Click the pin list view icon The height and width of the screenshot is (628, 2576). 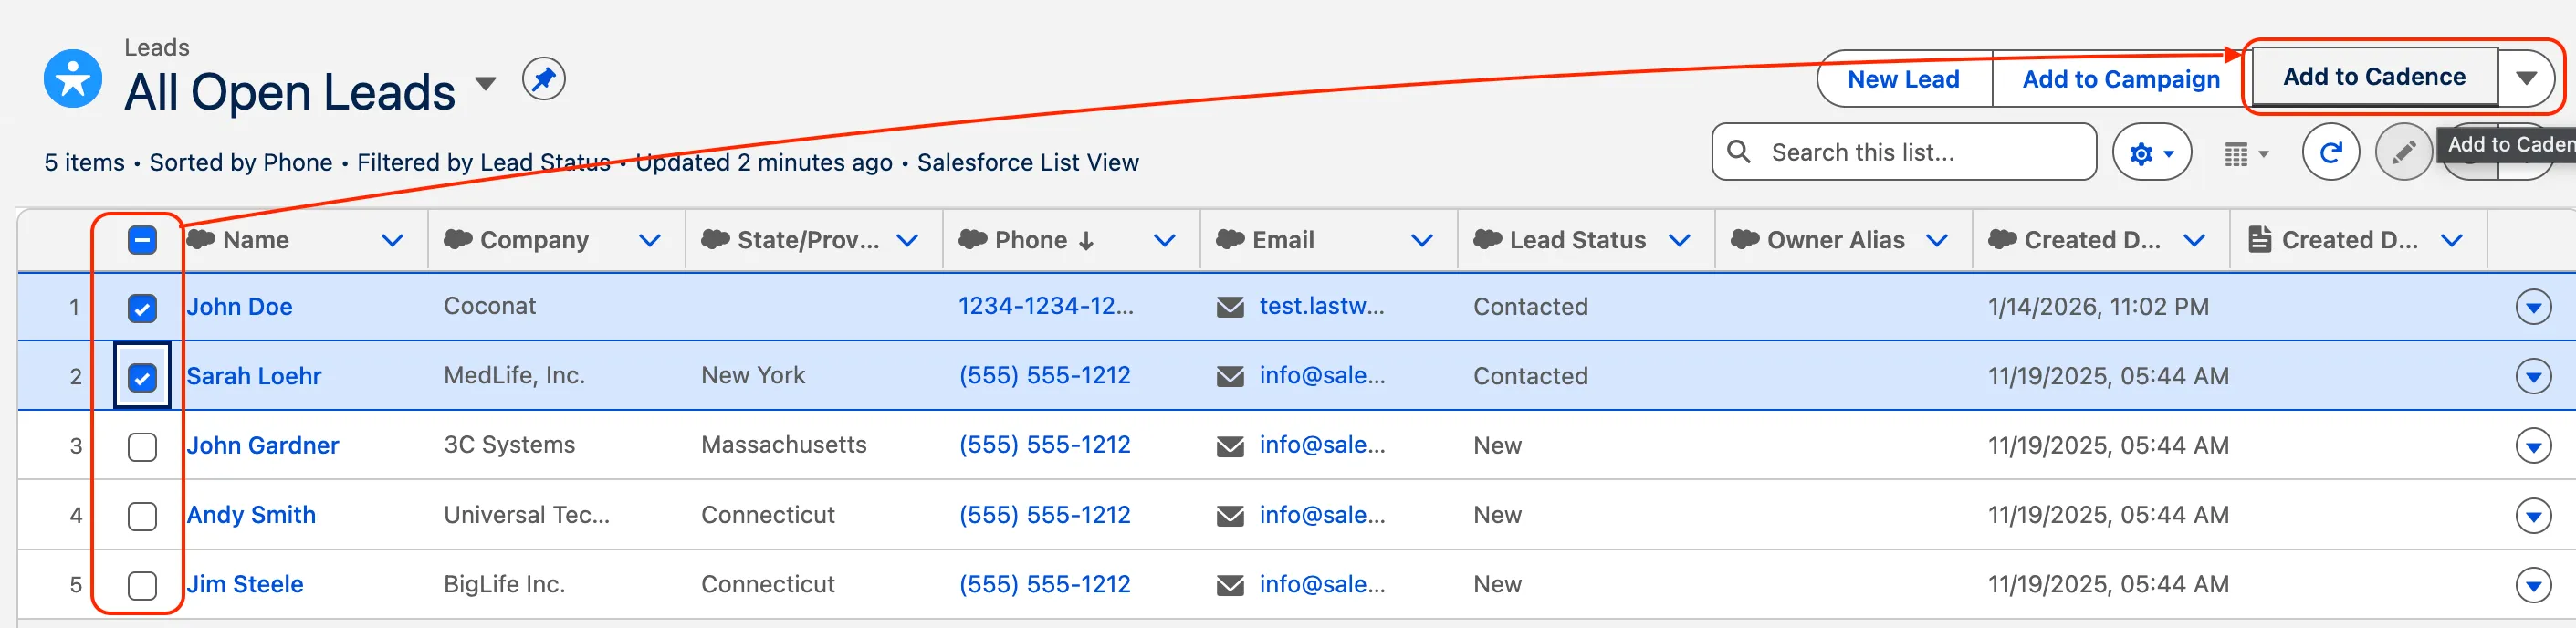pos(543,79)
